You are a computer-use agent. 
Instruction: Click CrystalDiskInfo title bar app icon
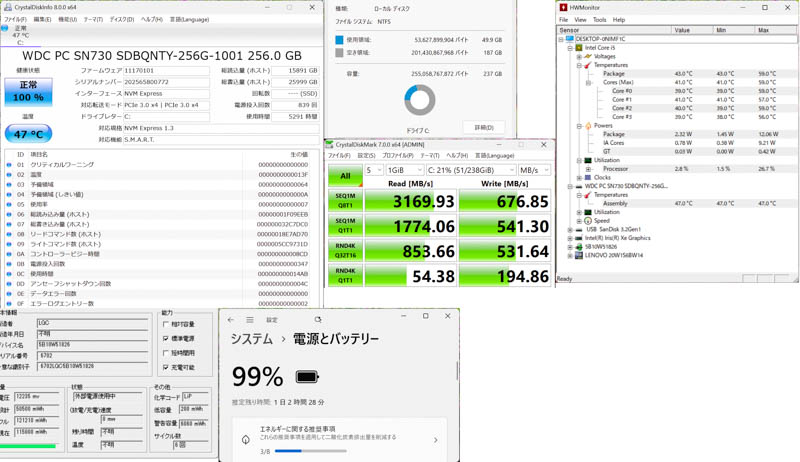pos(8,7)
